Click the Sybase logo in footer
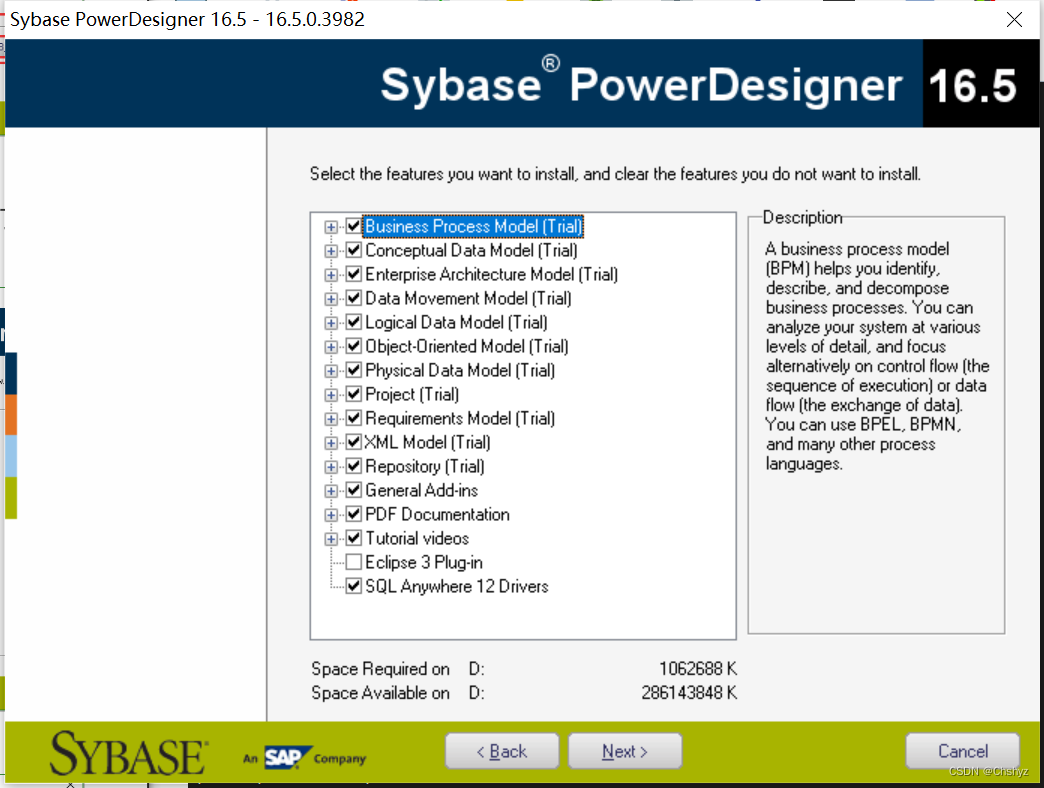1044x788 pixels. (129, 753)
